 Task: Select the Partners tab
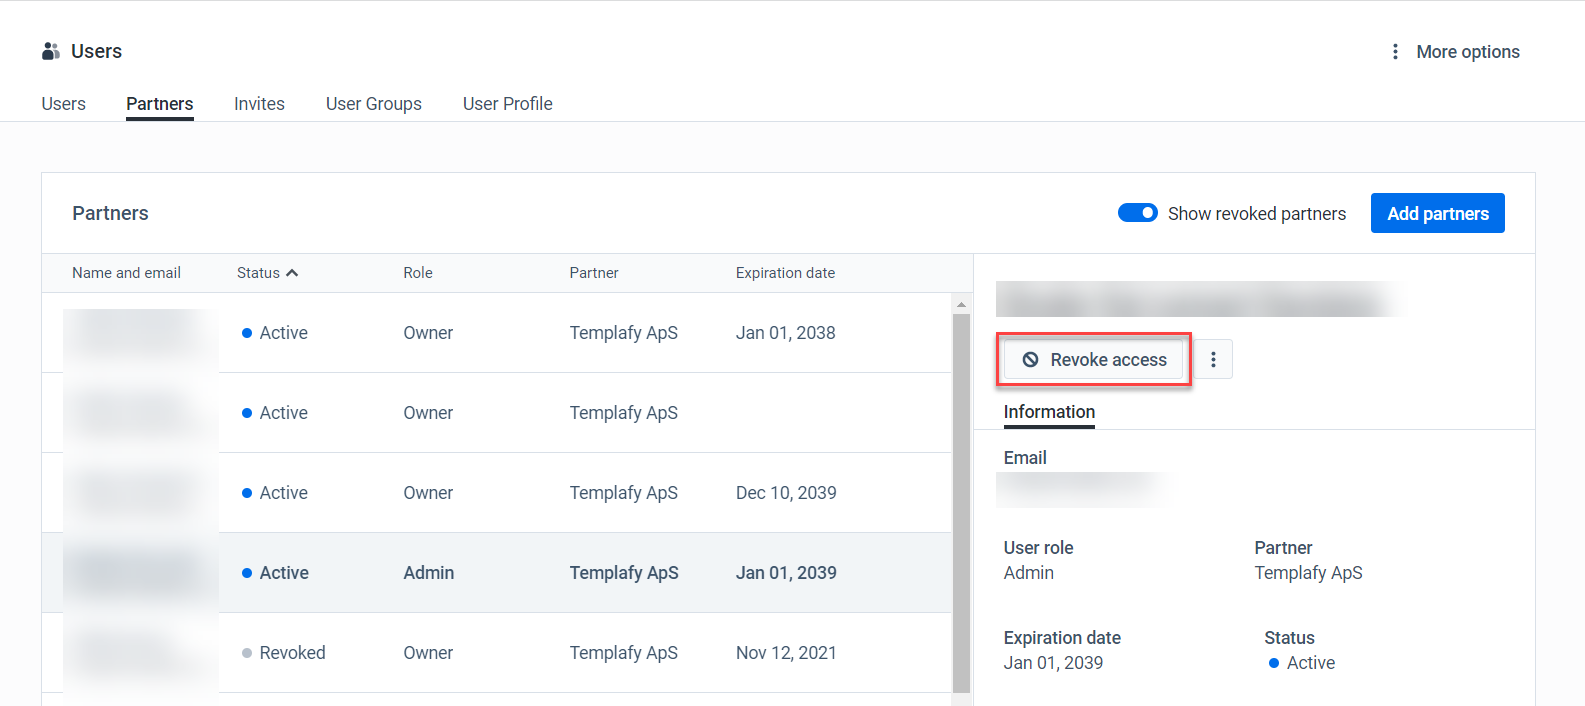pos(160,104)
